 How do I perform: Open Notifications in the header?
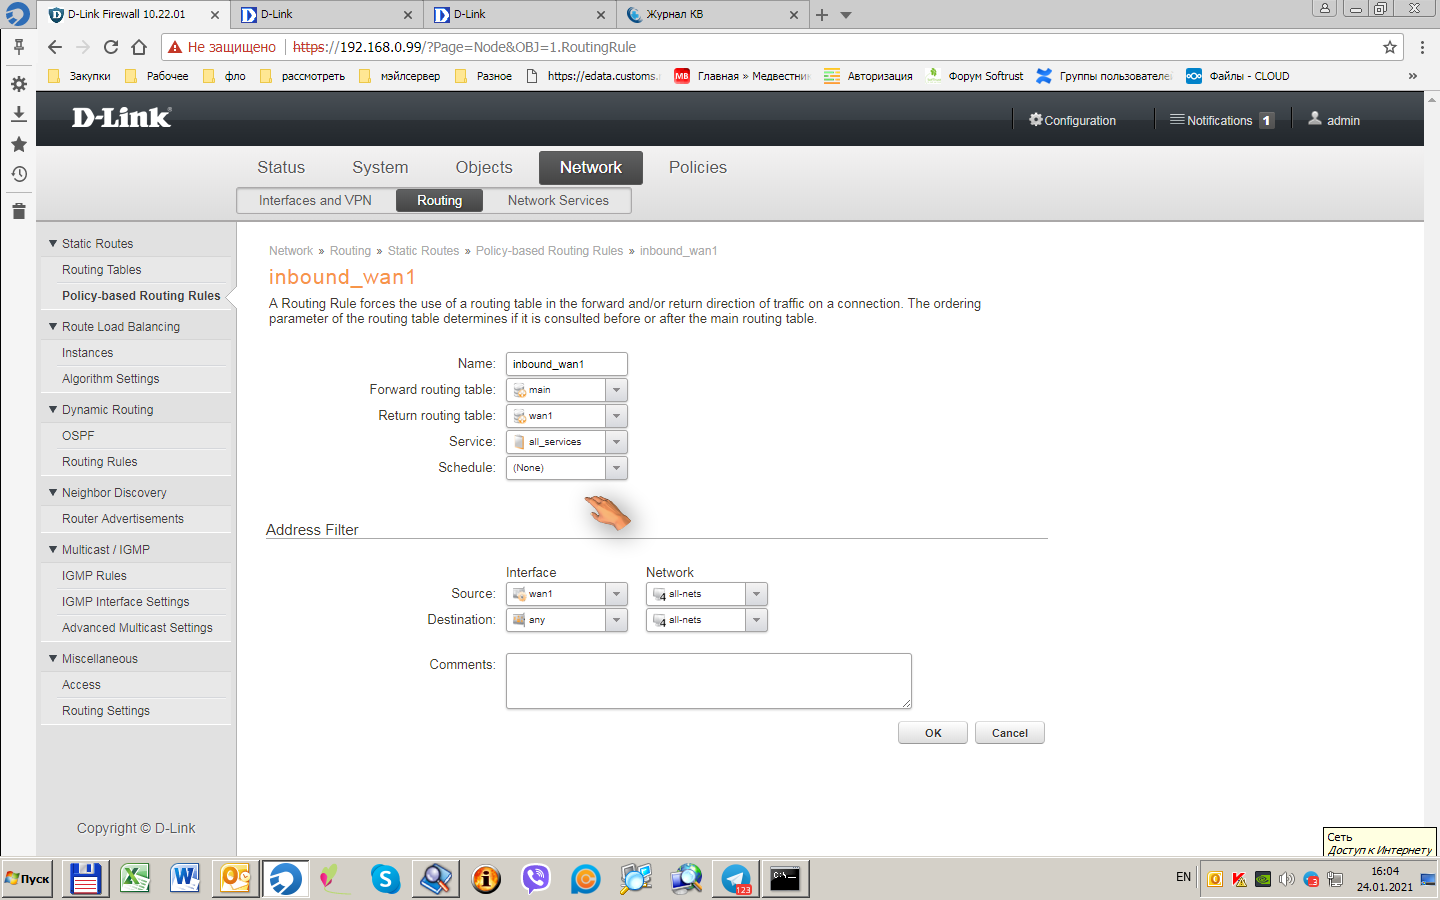[x=1221, y=120]
